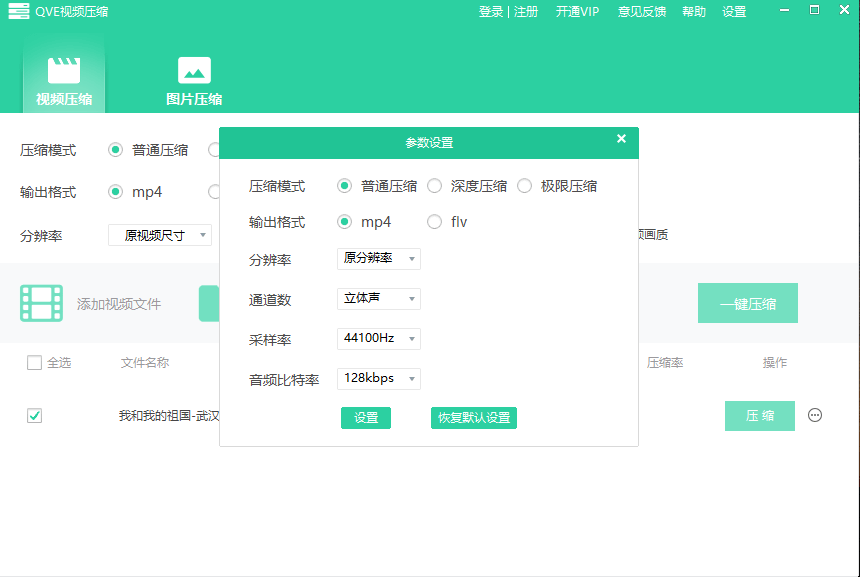Close the 参数设置 dialog
The width and height of the screenshot is (860, 577).
tap(621, 139)
